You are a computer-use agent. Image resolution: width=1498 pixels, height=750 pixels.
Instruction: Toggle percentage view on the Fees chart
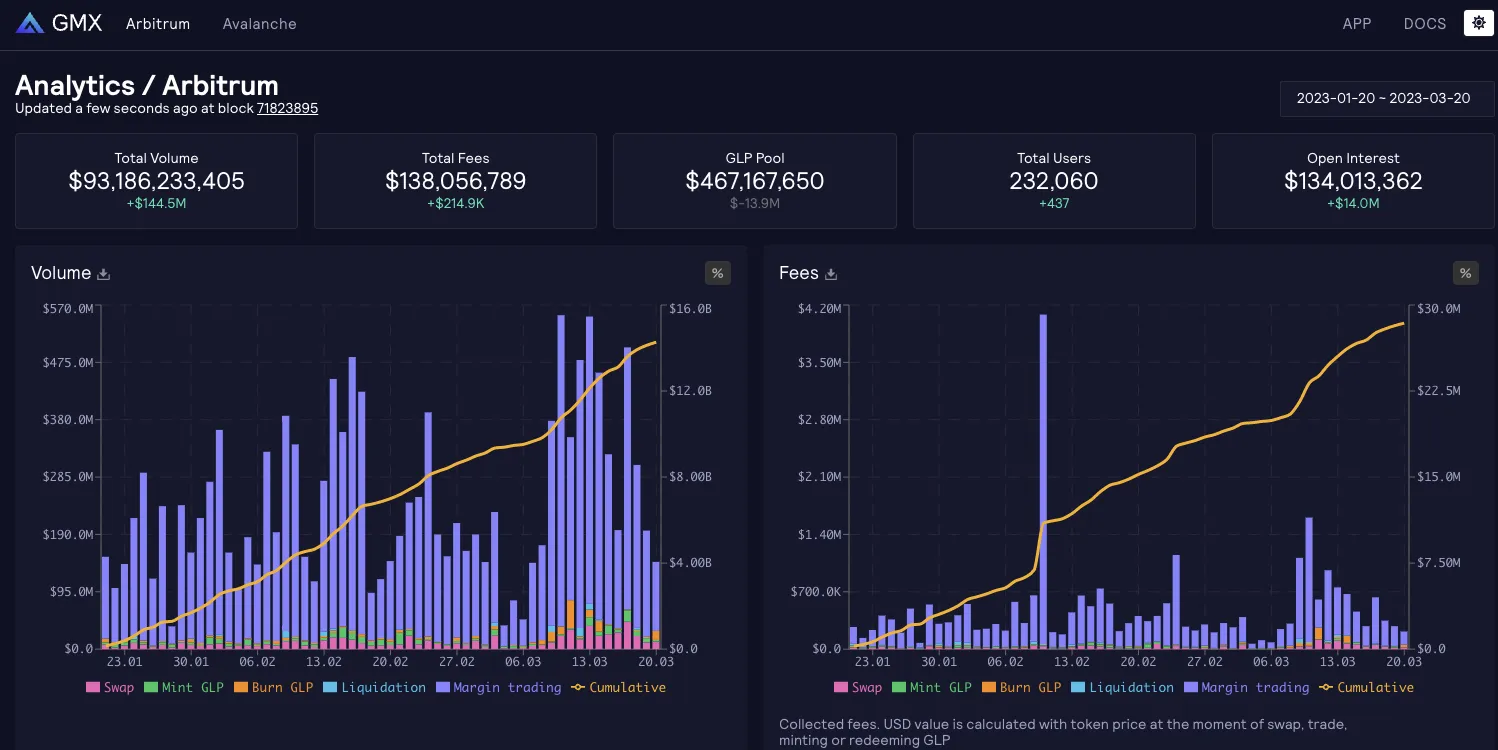[x=1465, y=272]
